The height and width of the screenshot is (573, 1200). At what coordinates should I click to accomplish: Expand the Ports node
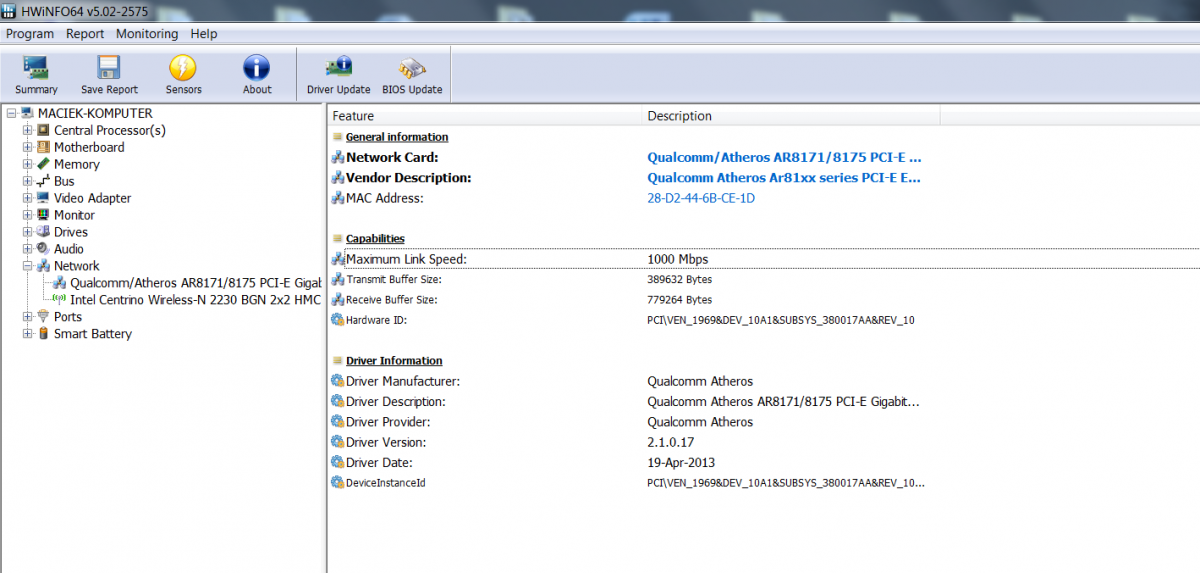click(28, 317)
